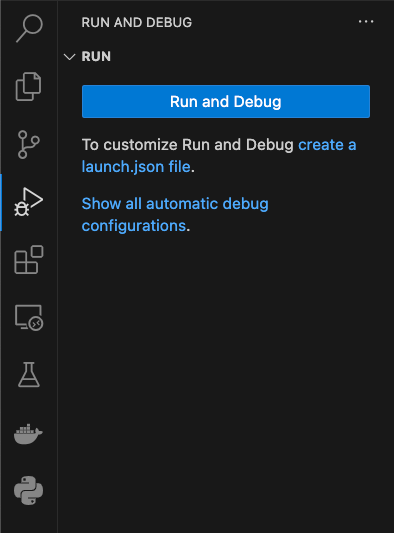394x533 pixels.
Task: Open the Testing flask icon
Action: 29,375
